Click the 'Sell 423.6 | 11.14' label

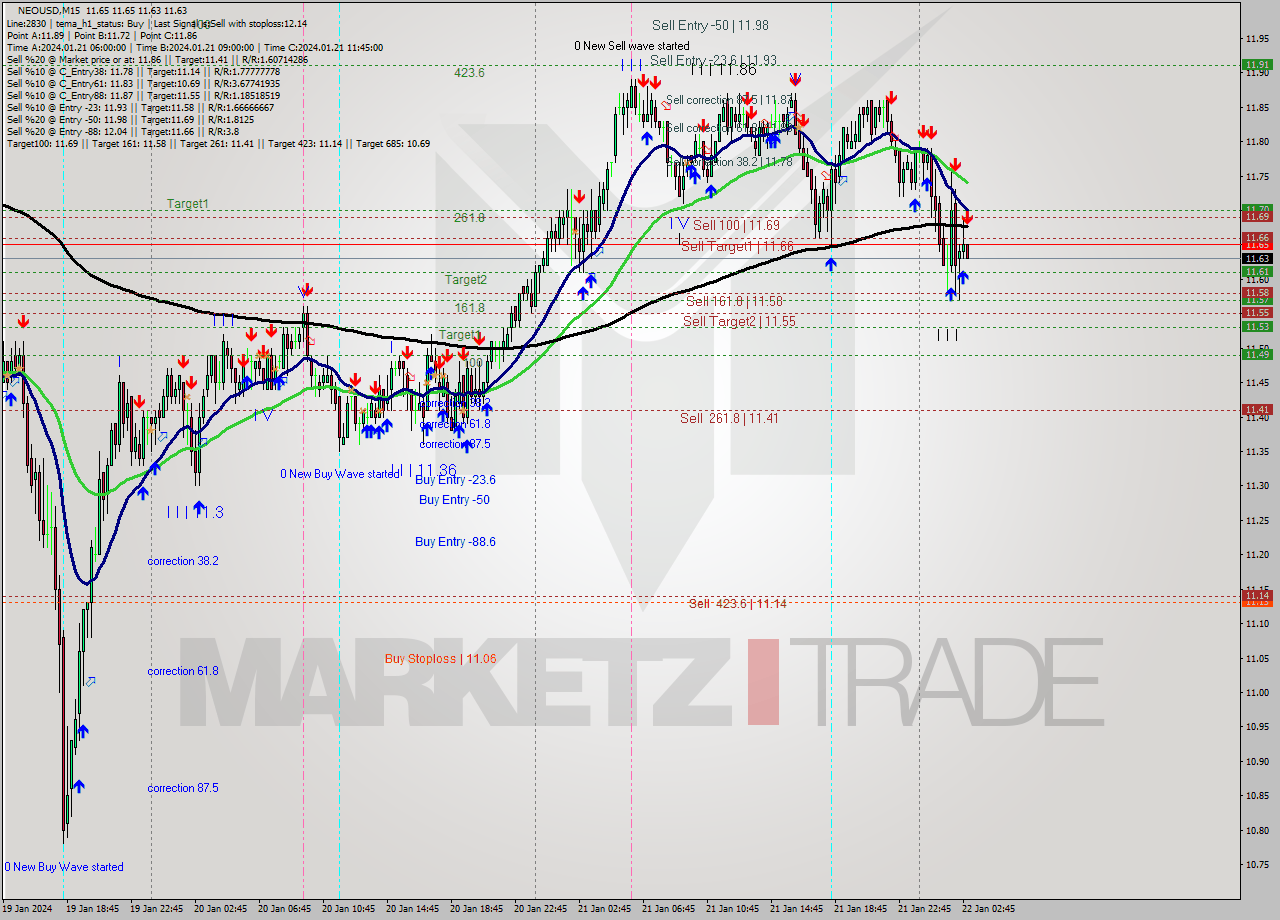[x=737, y=604]
